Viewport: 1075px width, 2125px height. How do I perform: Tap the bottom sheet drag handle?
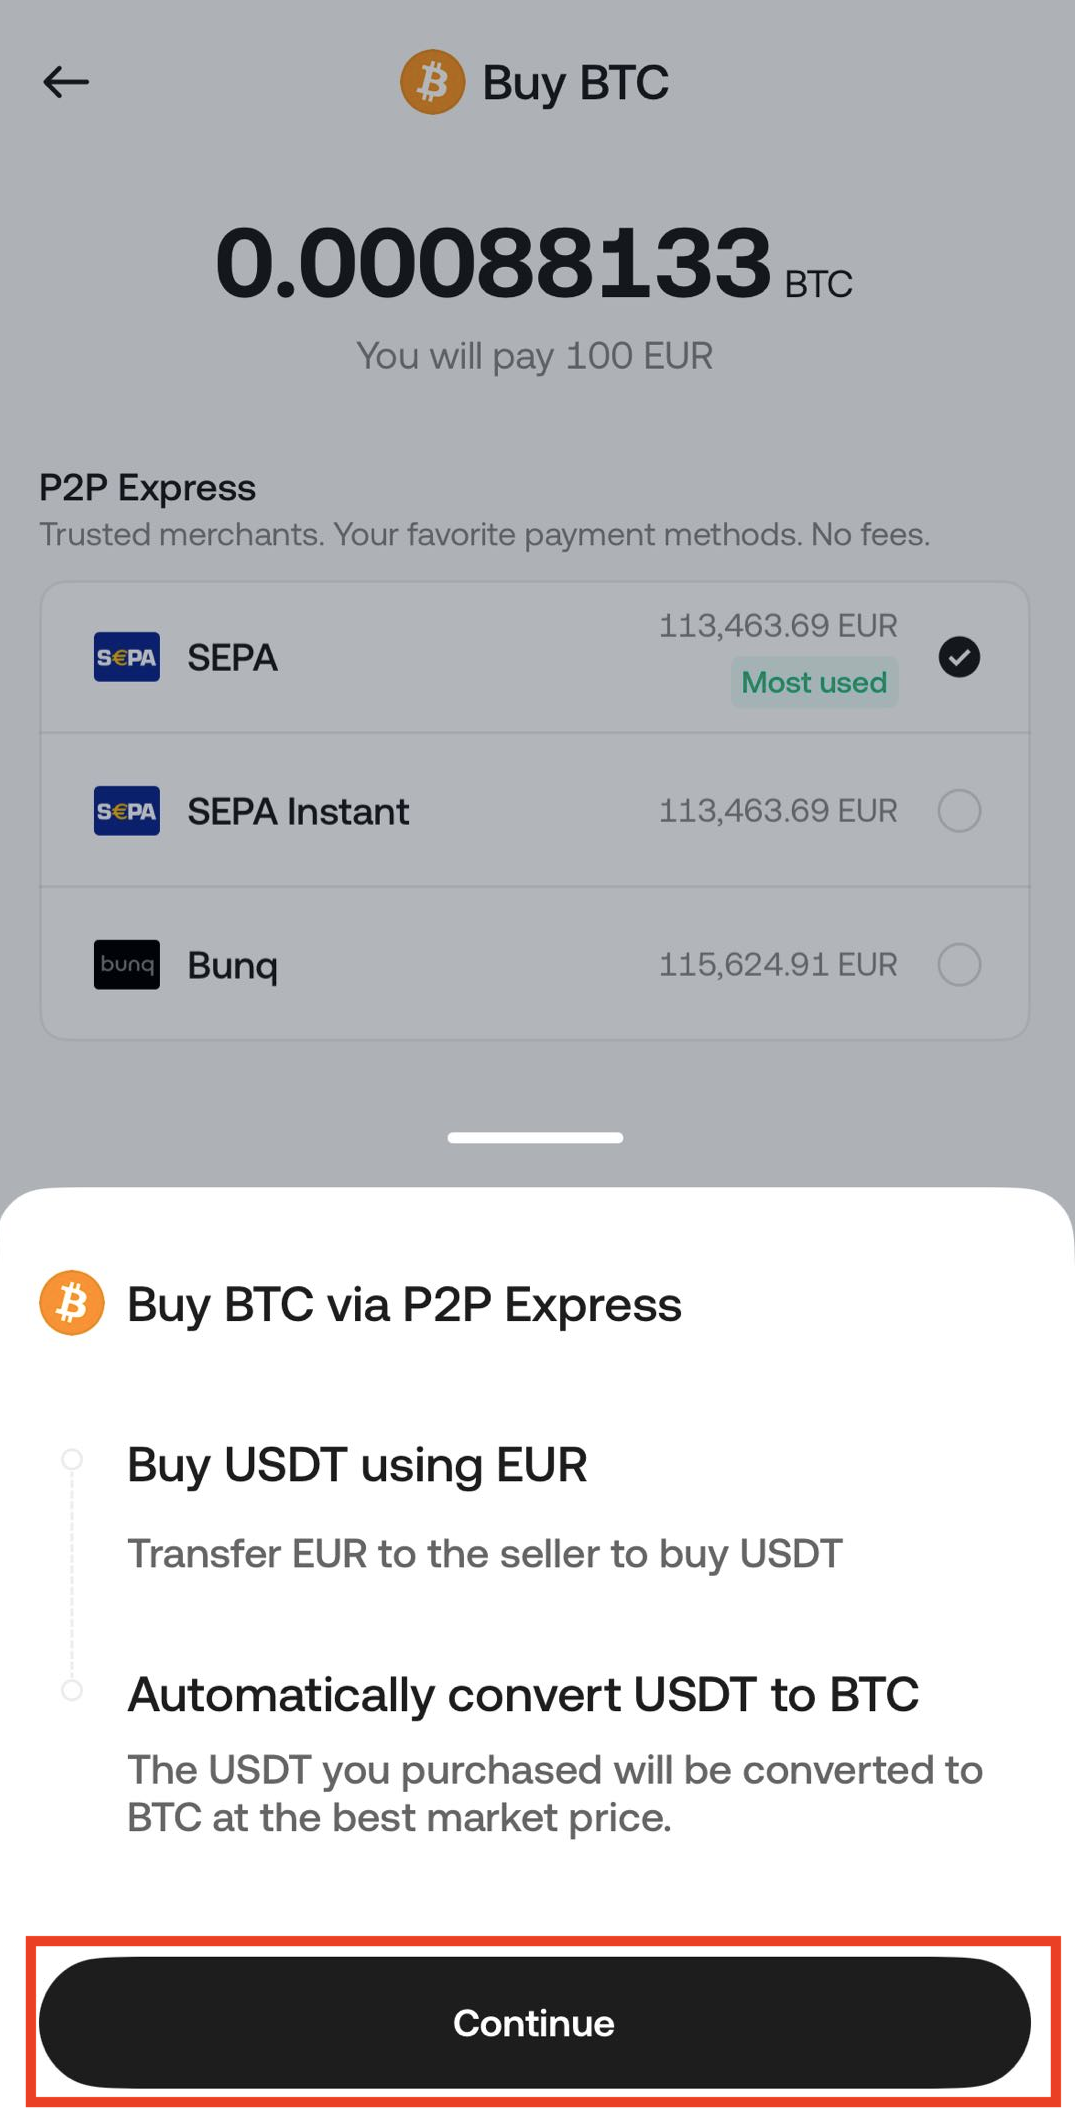click(x=535, y=1138)
